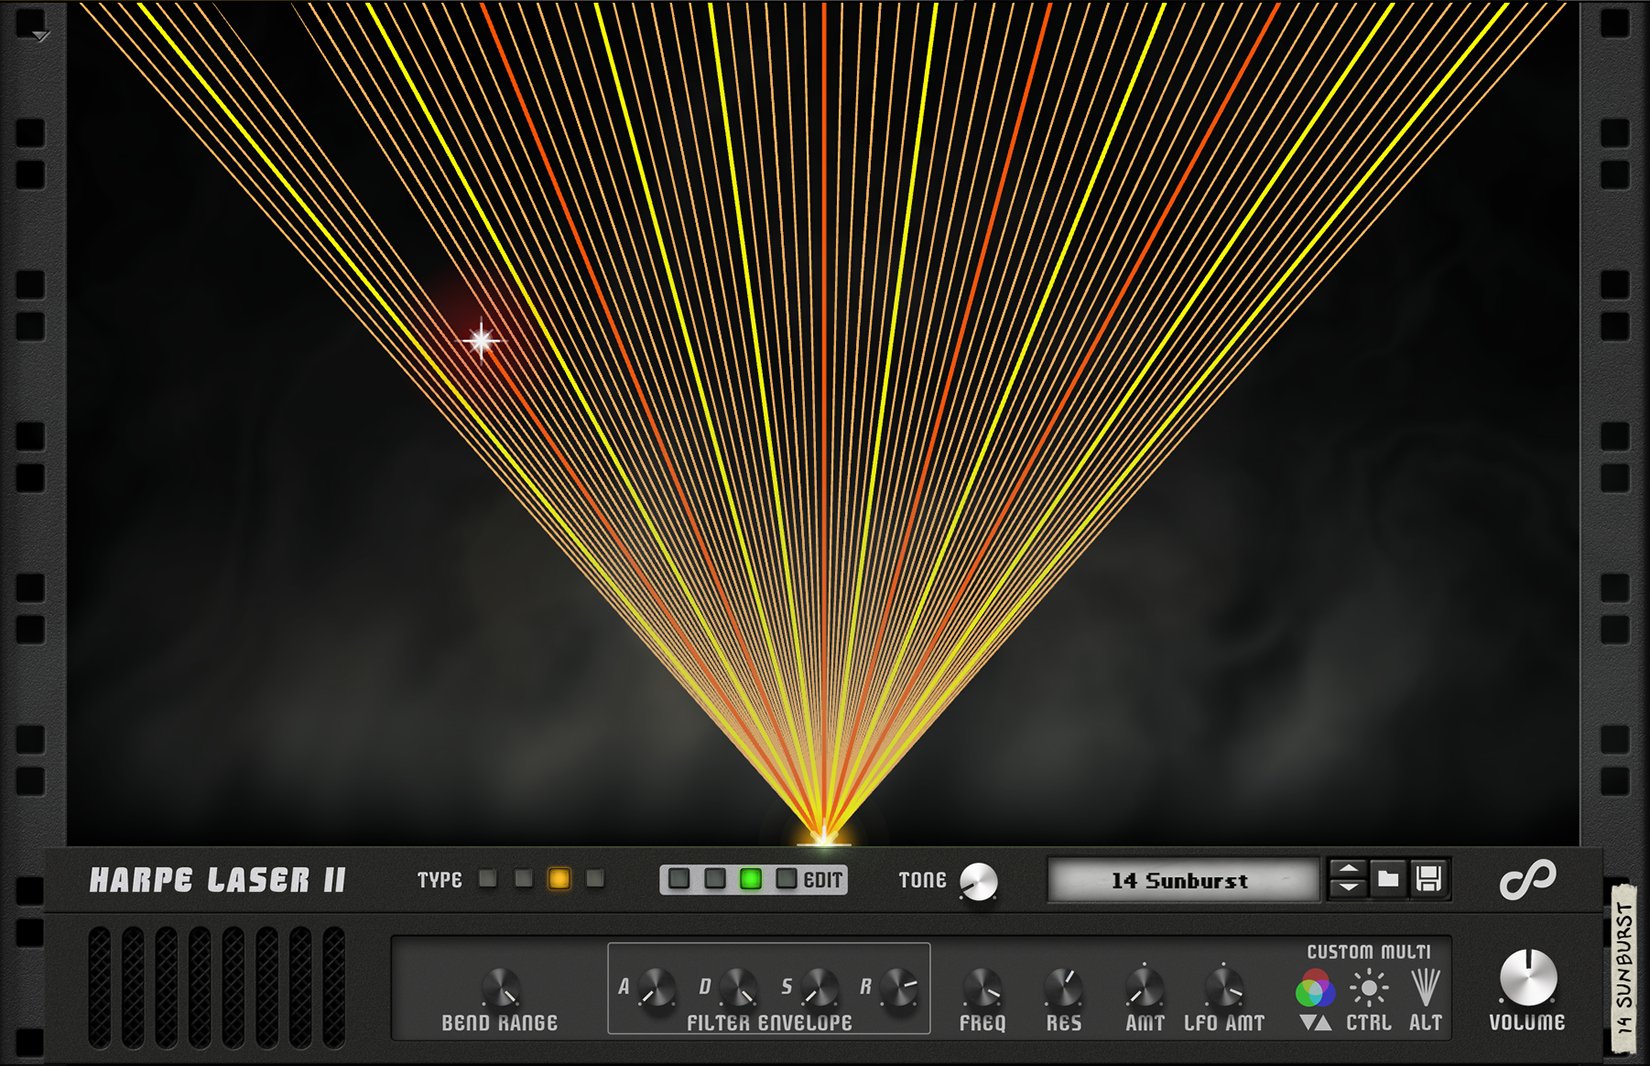Click the infinity logo at the right
Viewport: 1650px width, 1066px height.
[x=1528, y=879]
